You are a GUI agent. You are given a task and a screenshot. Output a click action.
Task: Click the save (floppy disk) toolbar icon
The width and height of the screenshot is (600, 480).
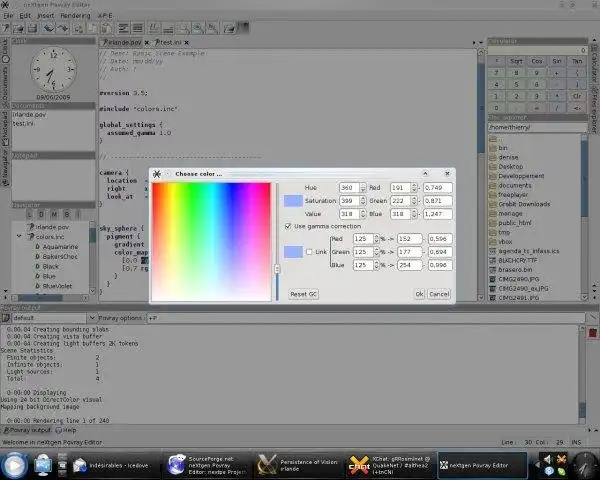pyautogui.click(x=33, y=28)
